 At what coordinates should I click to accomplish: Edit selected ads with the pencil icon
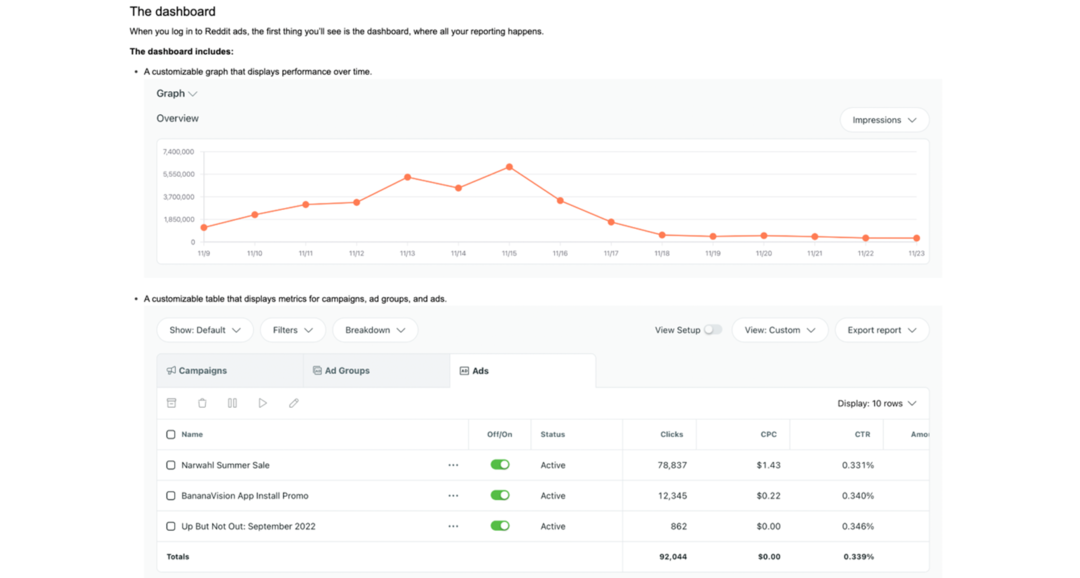pyautogui.click(x=293, y=402)
